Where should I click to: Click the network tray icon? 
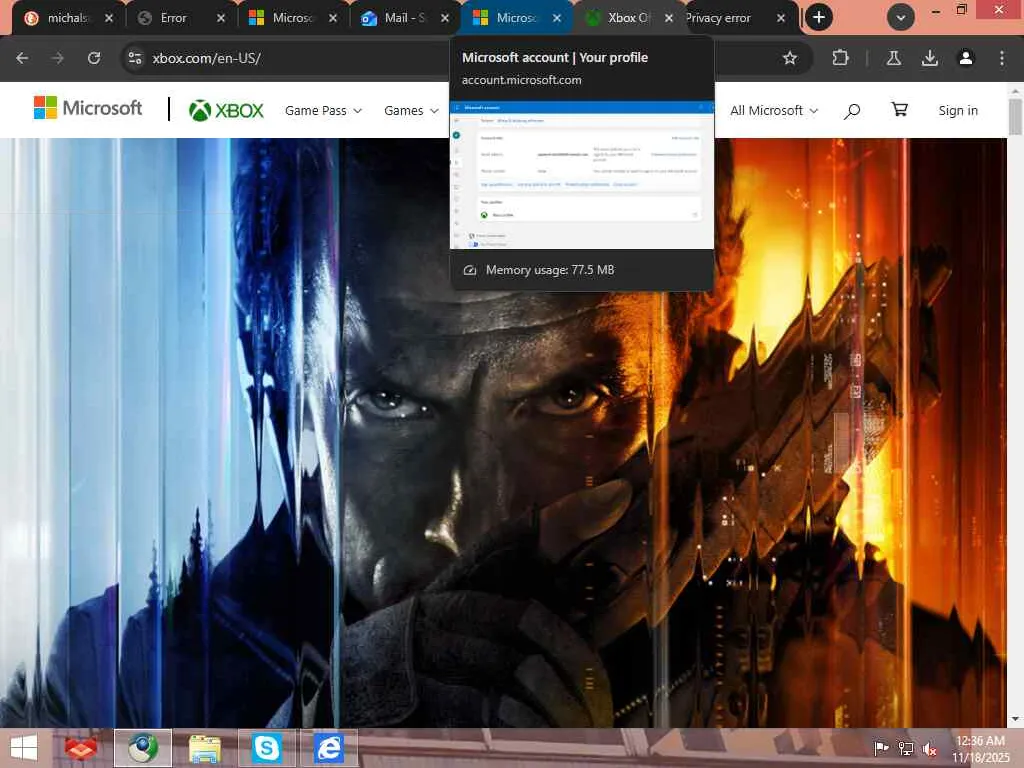pyautogui.click(x=906, y=748)
